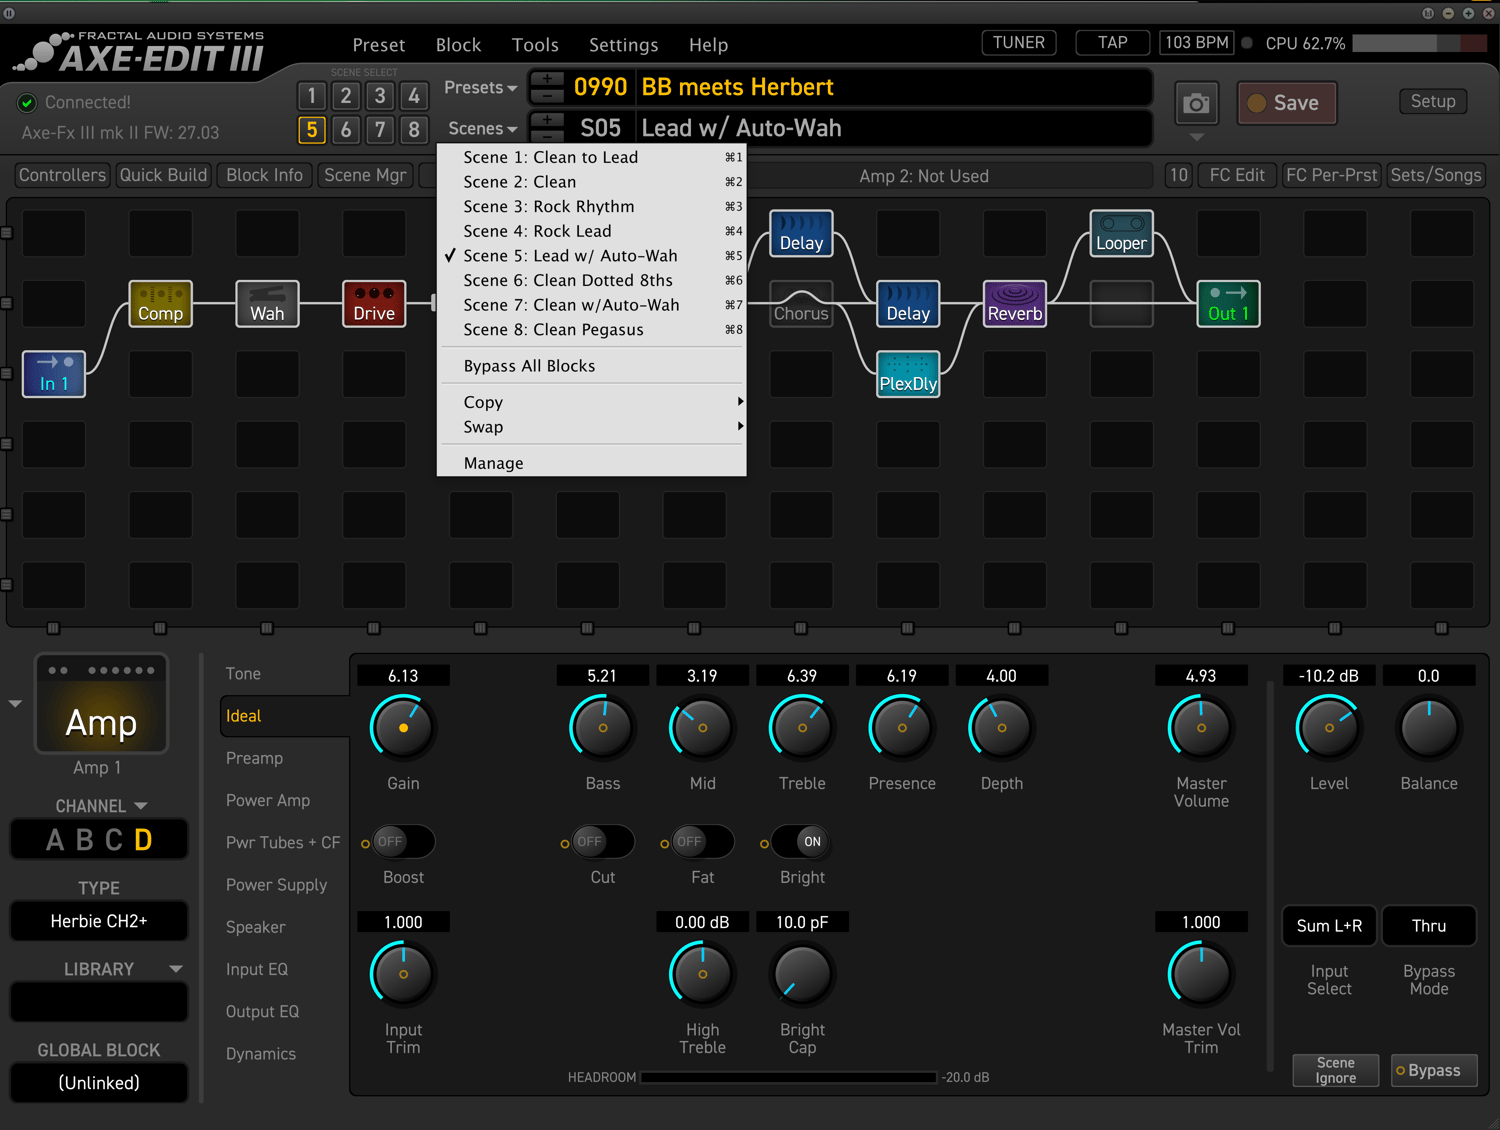Click the Save button
1500x1130 pixels.
point(1287,103)
